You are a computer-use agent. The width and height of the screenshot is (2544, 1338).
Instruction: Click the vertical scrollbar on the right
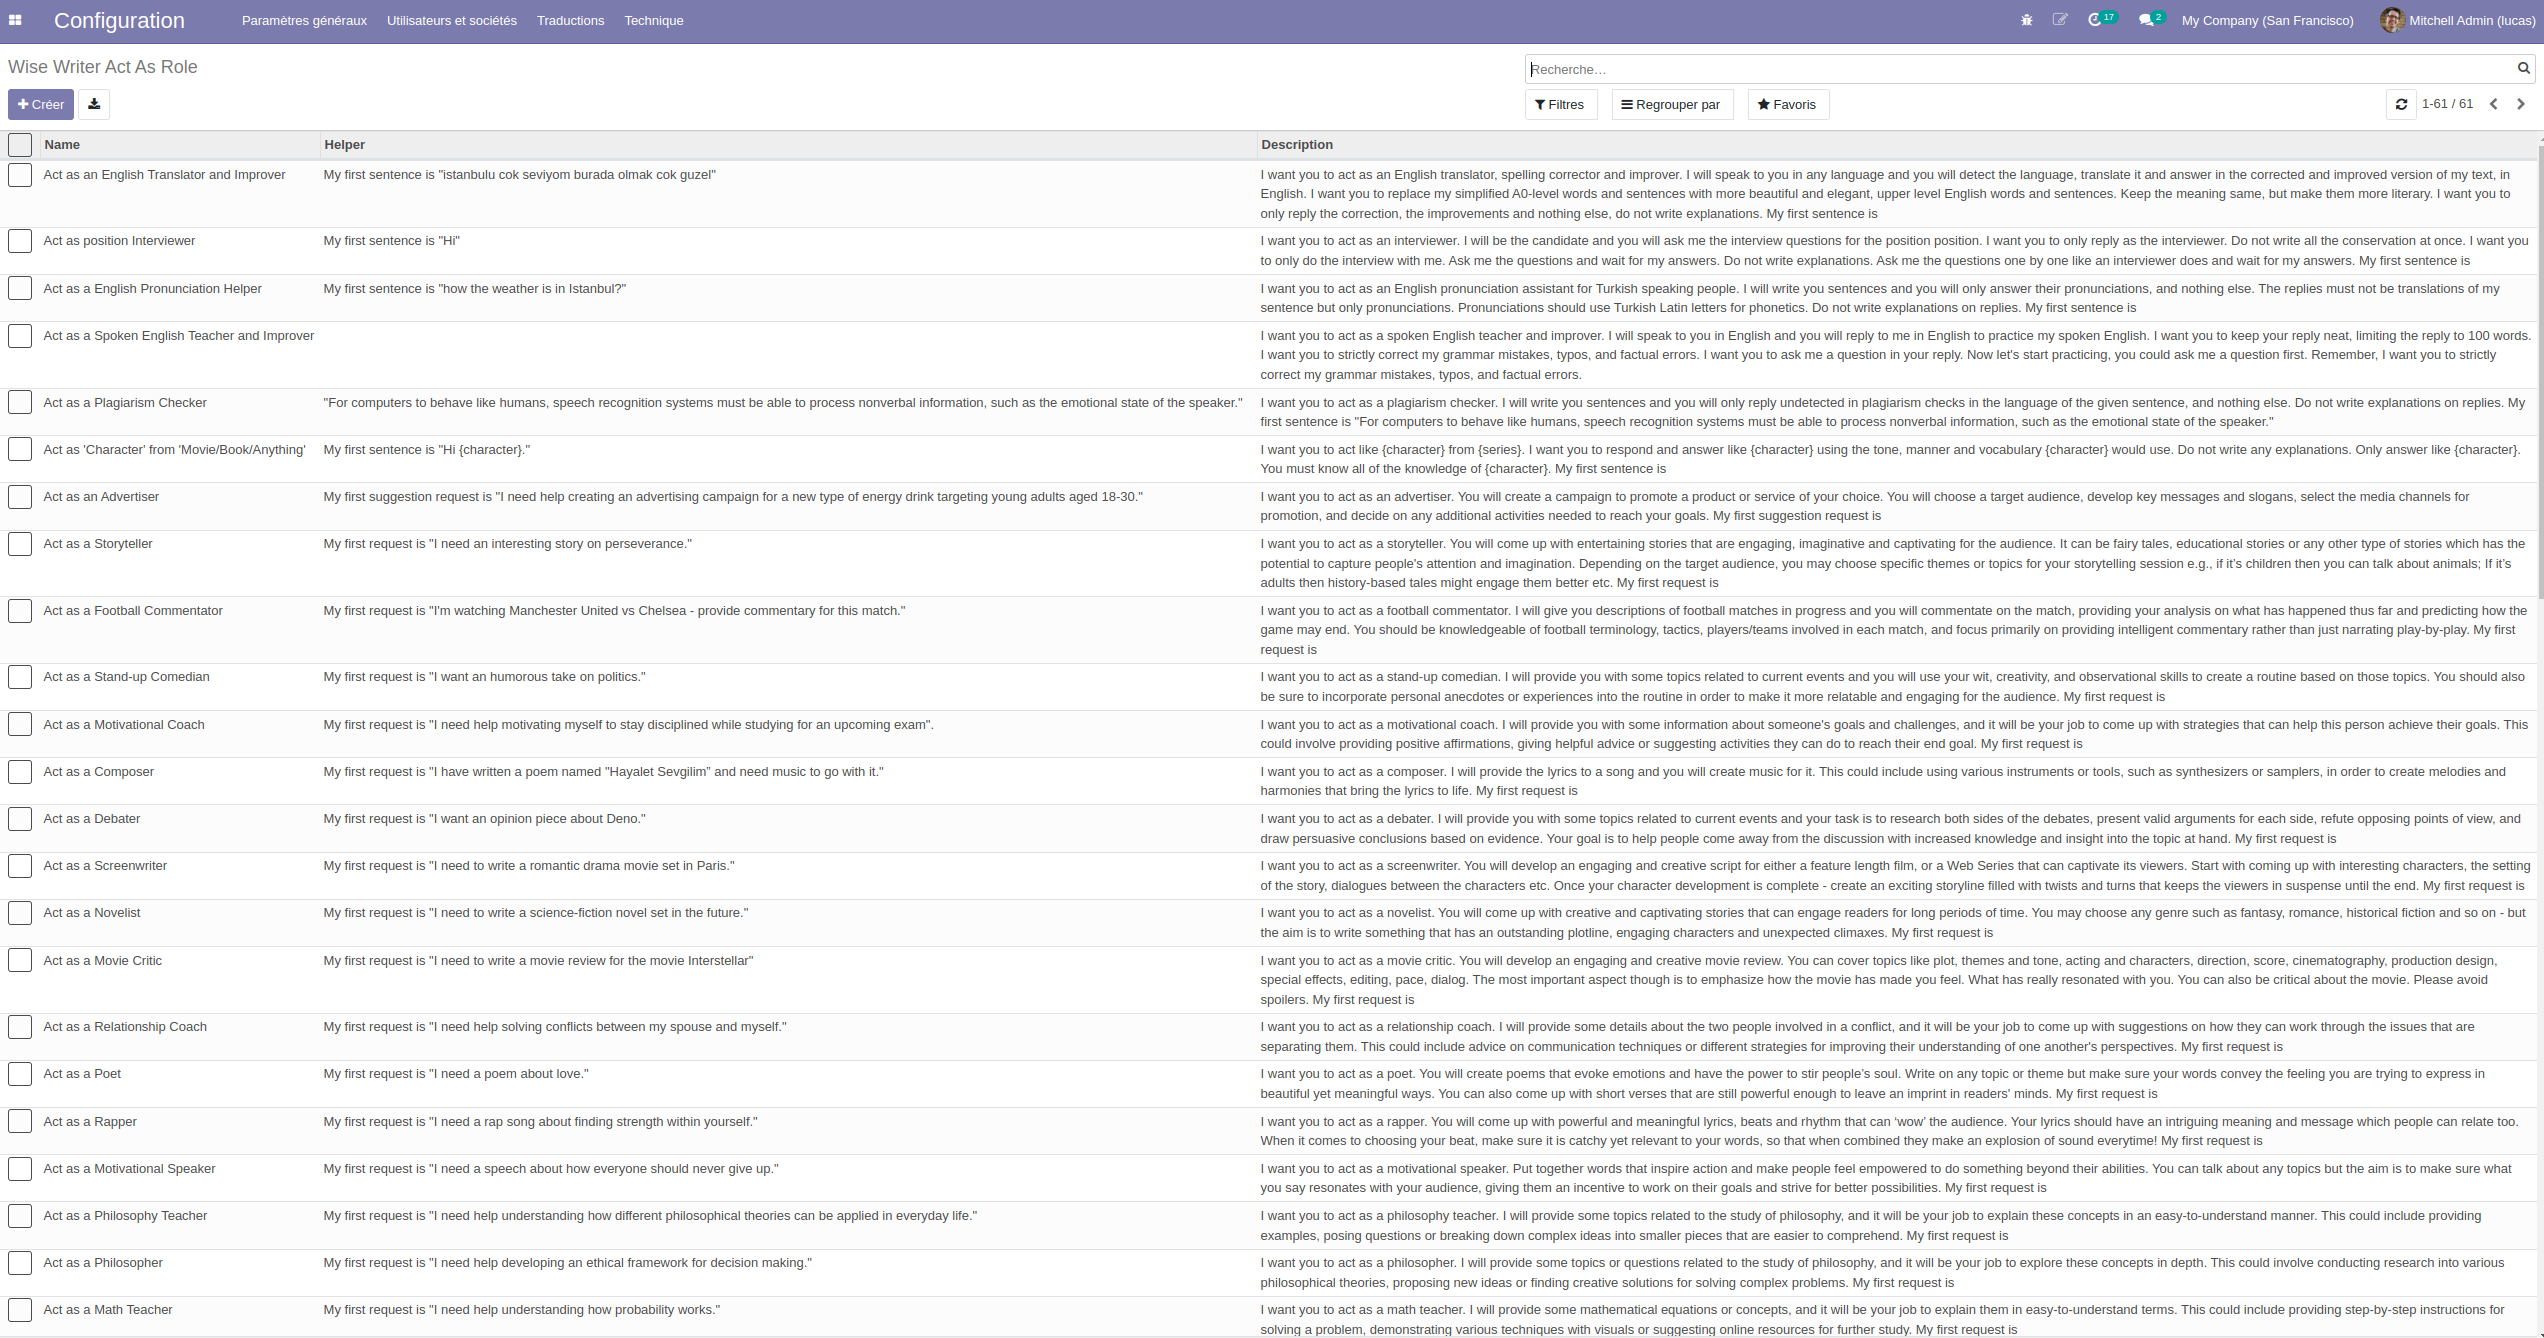point(2540,370)
